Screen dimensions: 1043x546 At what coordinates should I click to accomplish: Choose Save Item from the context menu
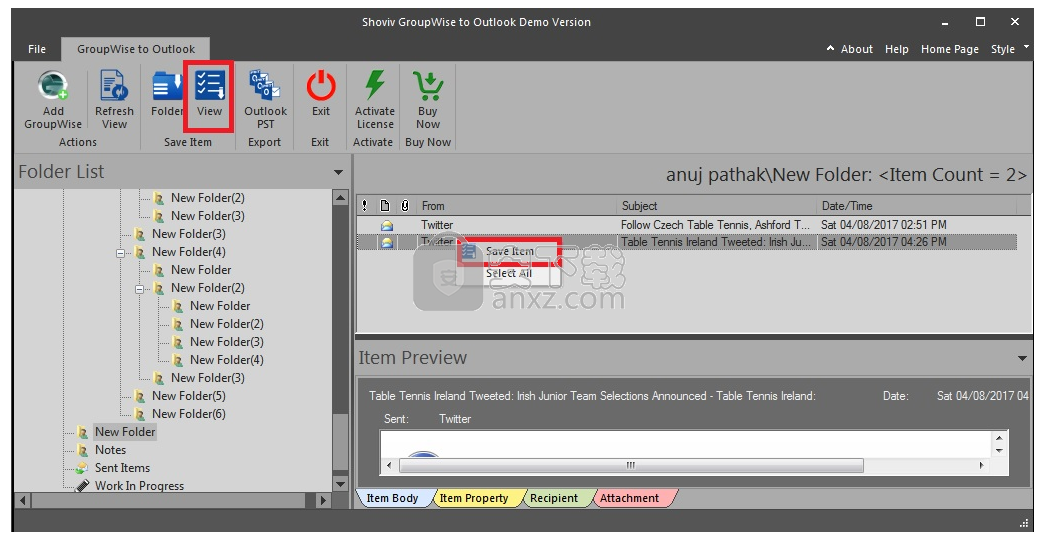coord(510,251)
